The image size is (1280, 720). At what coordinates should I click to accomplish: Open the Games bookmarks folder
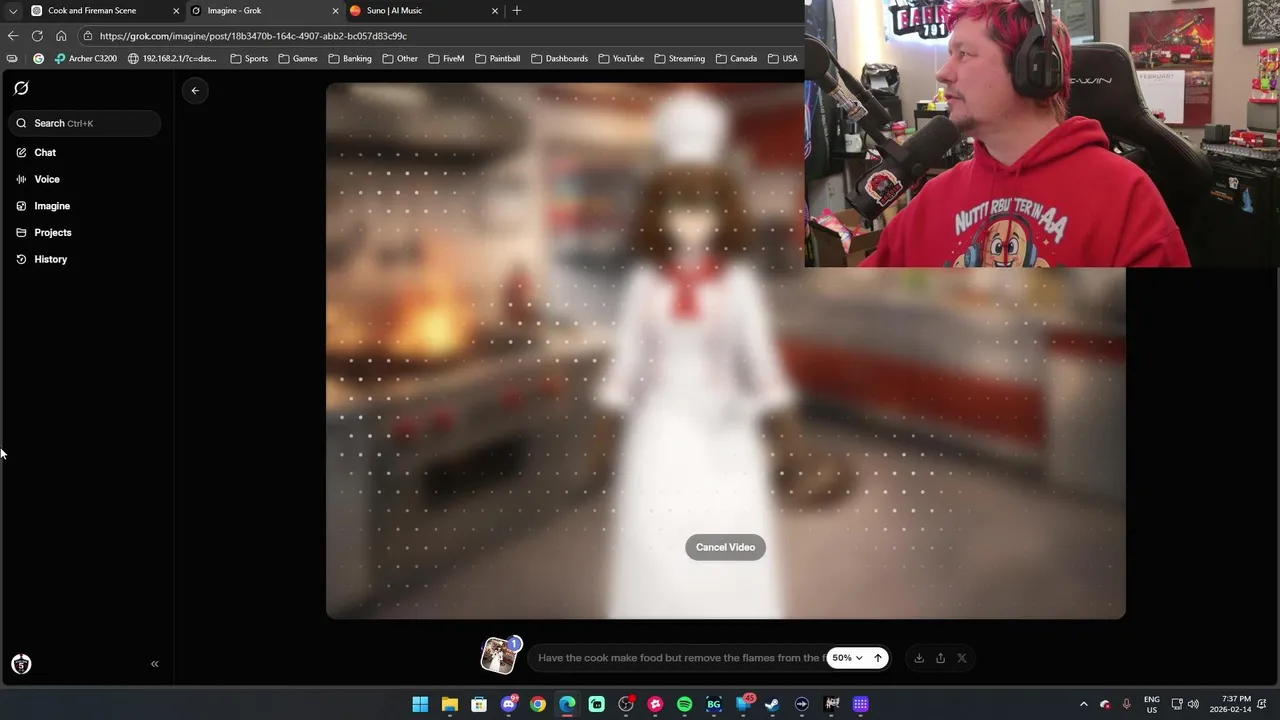[x=298, y=59]
